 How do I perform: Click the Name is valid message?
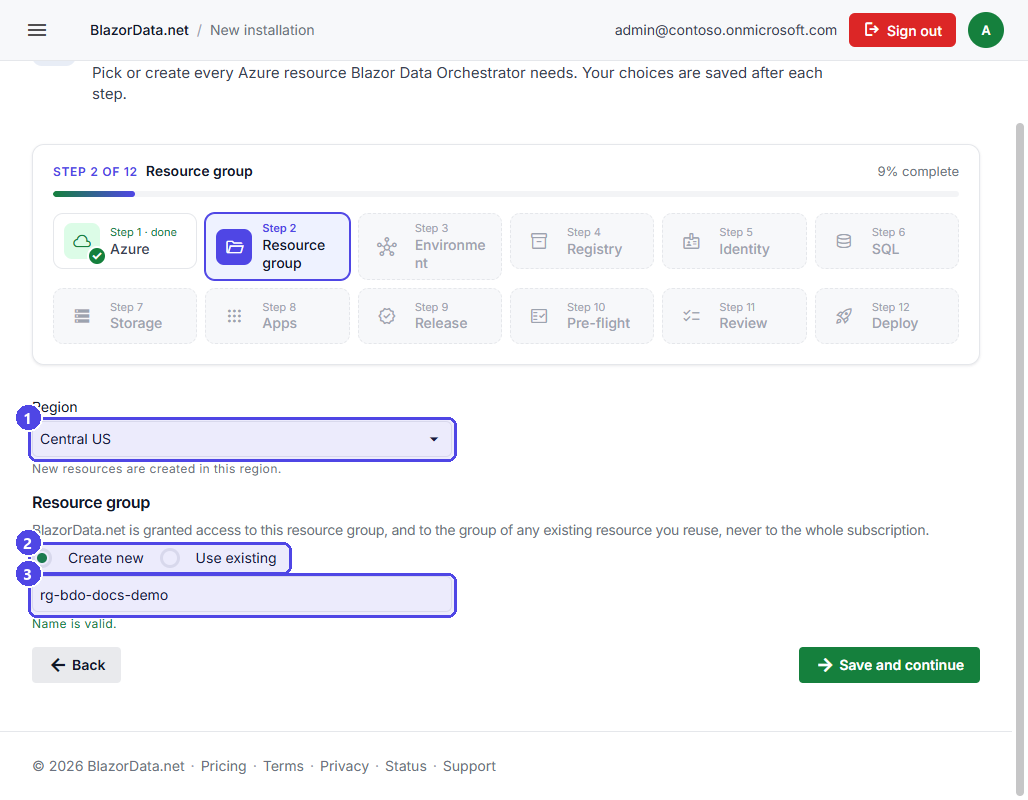click(74, 624)
